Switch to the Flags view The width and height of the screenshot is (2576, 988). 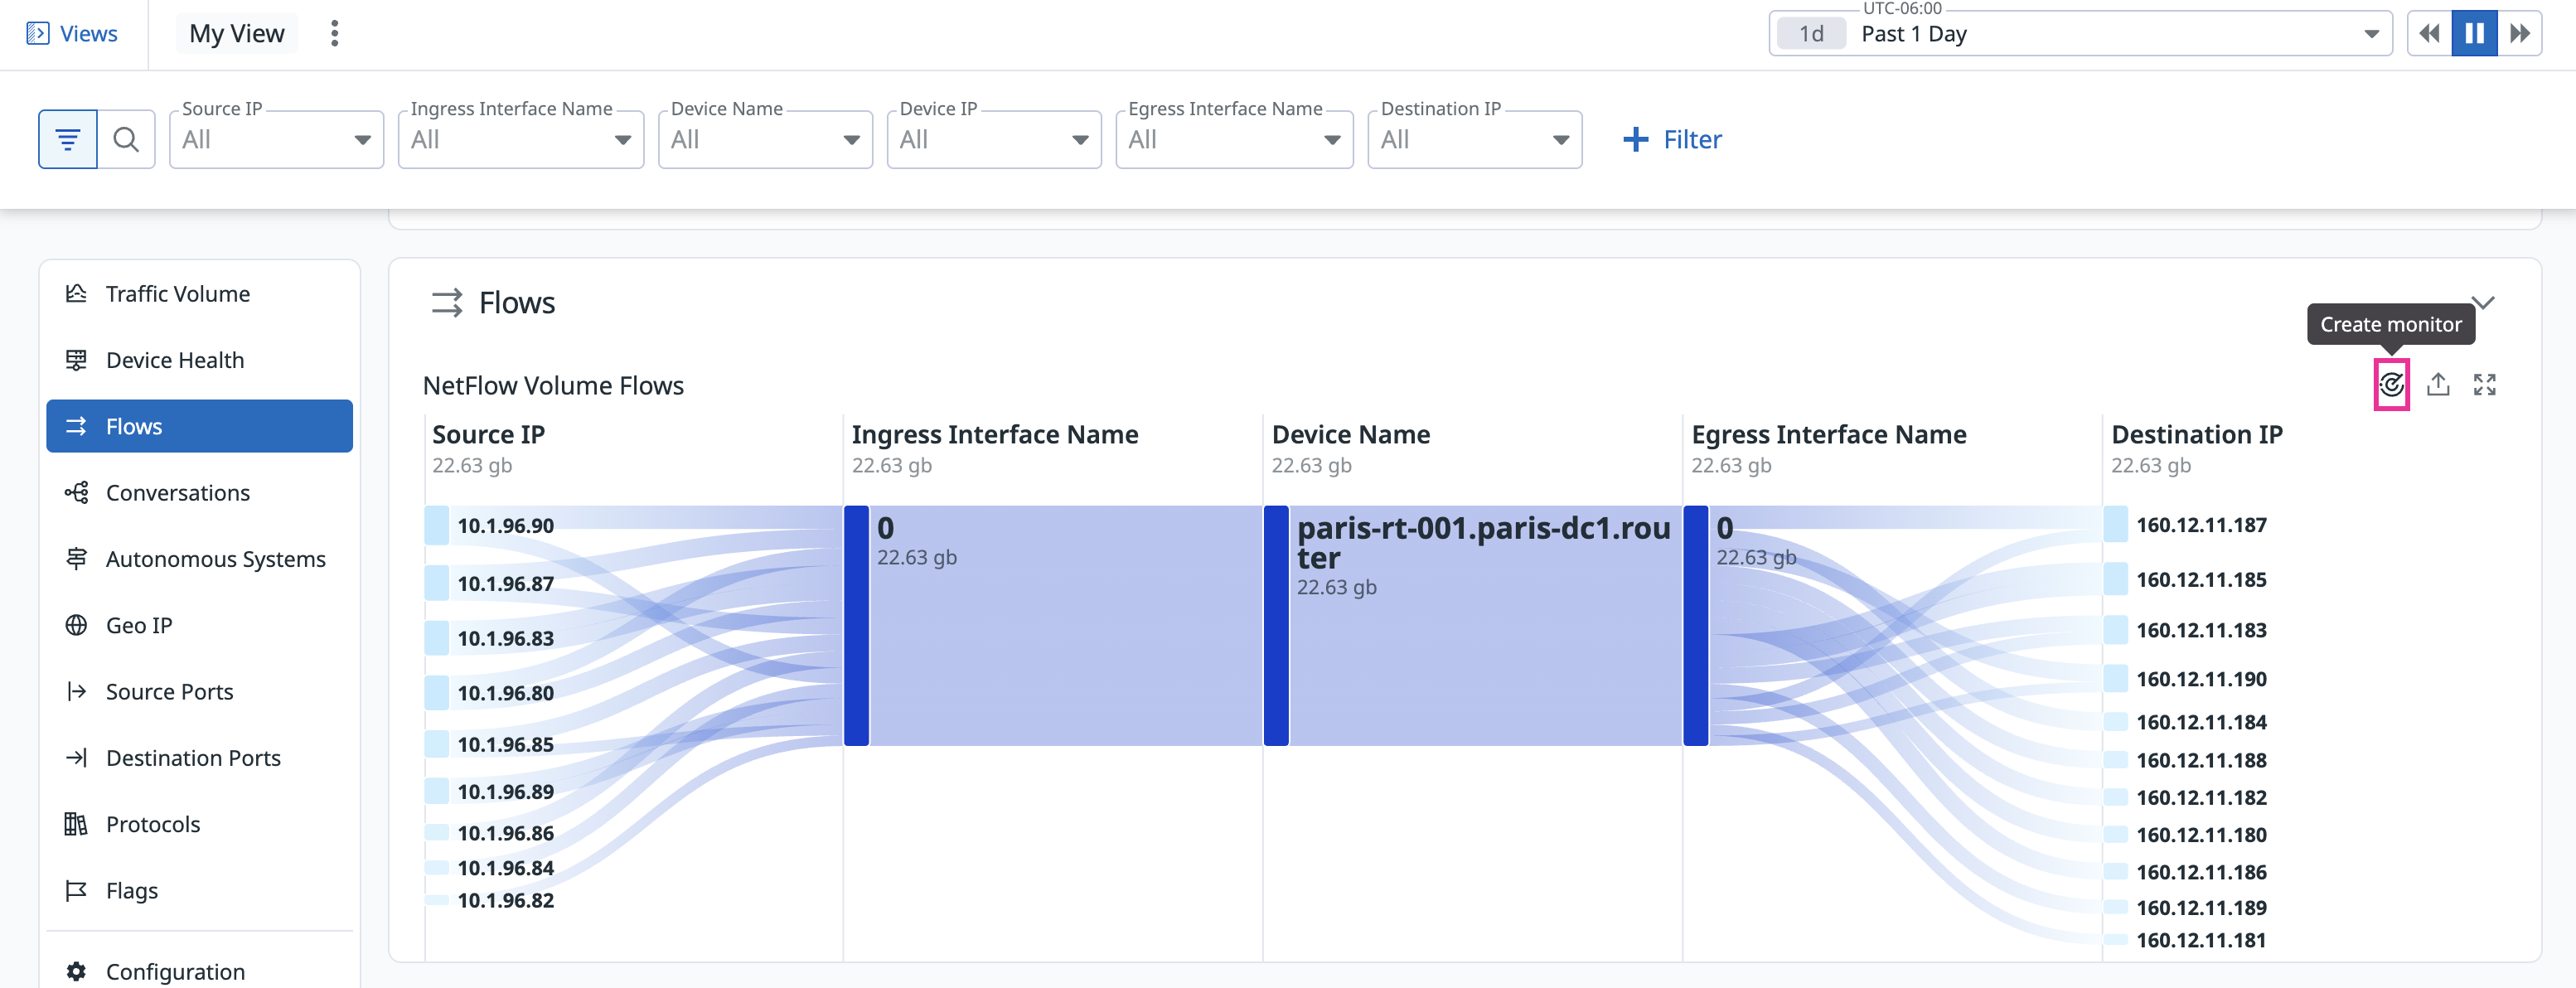pyautogui.click(x=131, y=890)
